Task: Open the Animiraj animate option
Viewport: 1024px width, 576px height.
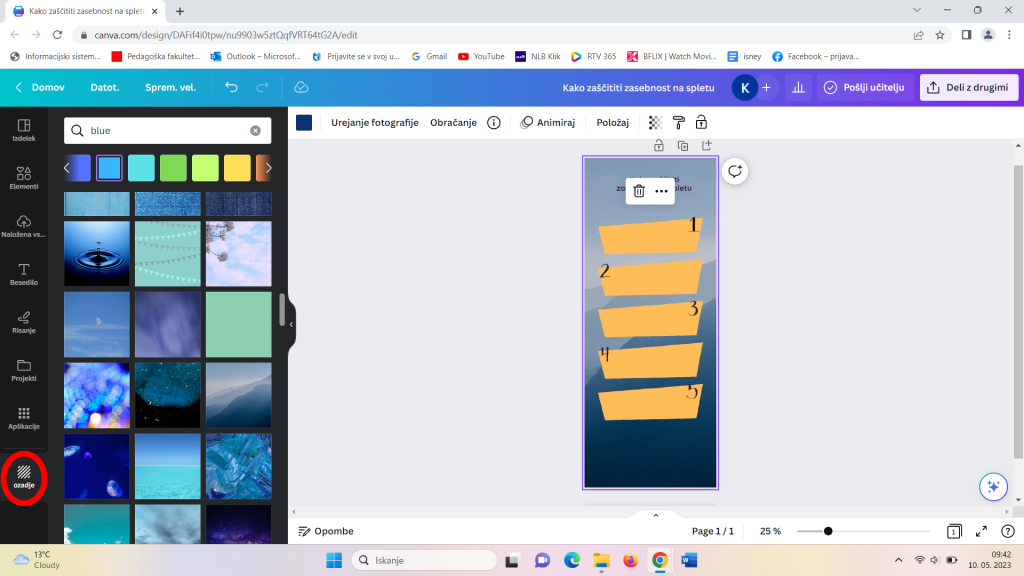Action: (x=547, y=122)
